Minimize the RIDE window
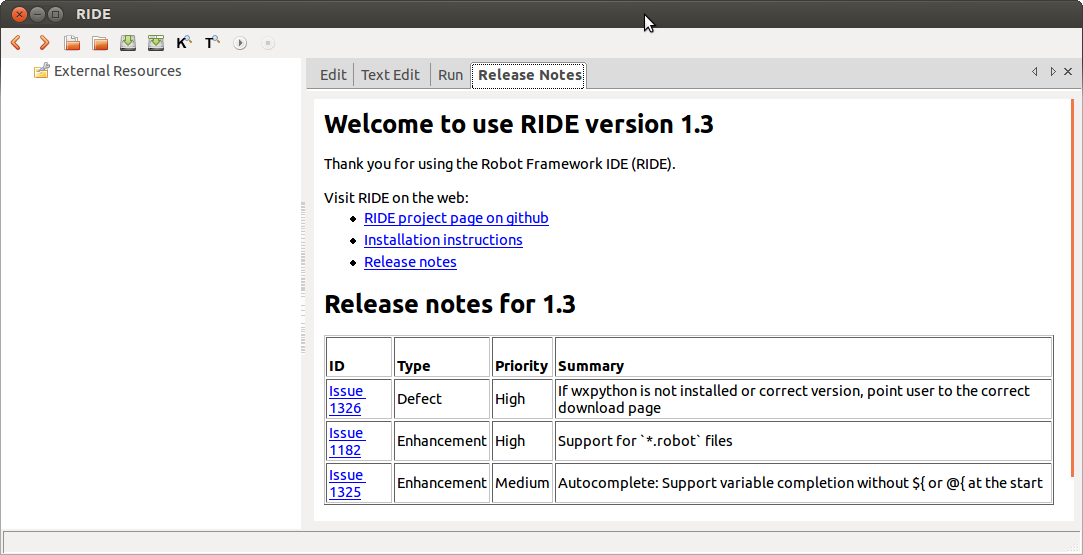Screen dimensions: 1083x555 37,14
